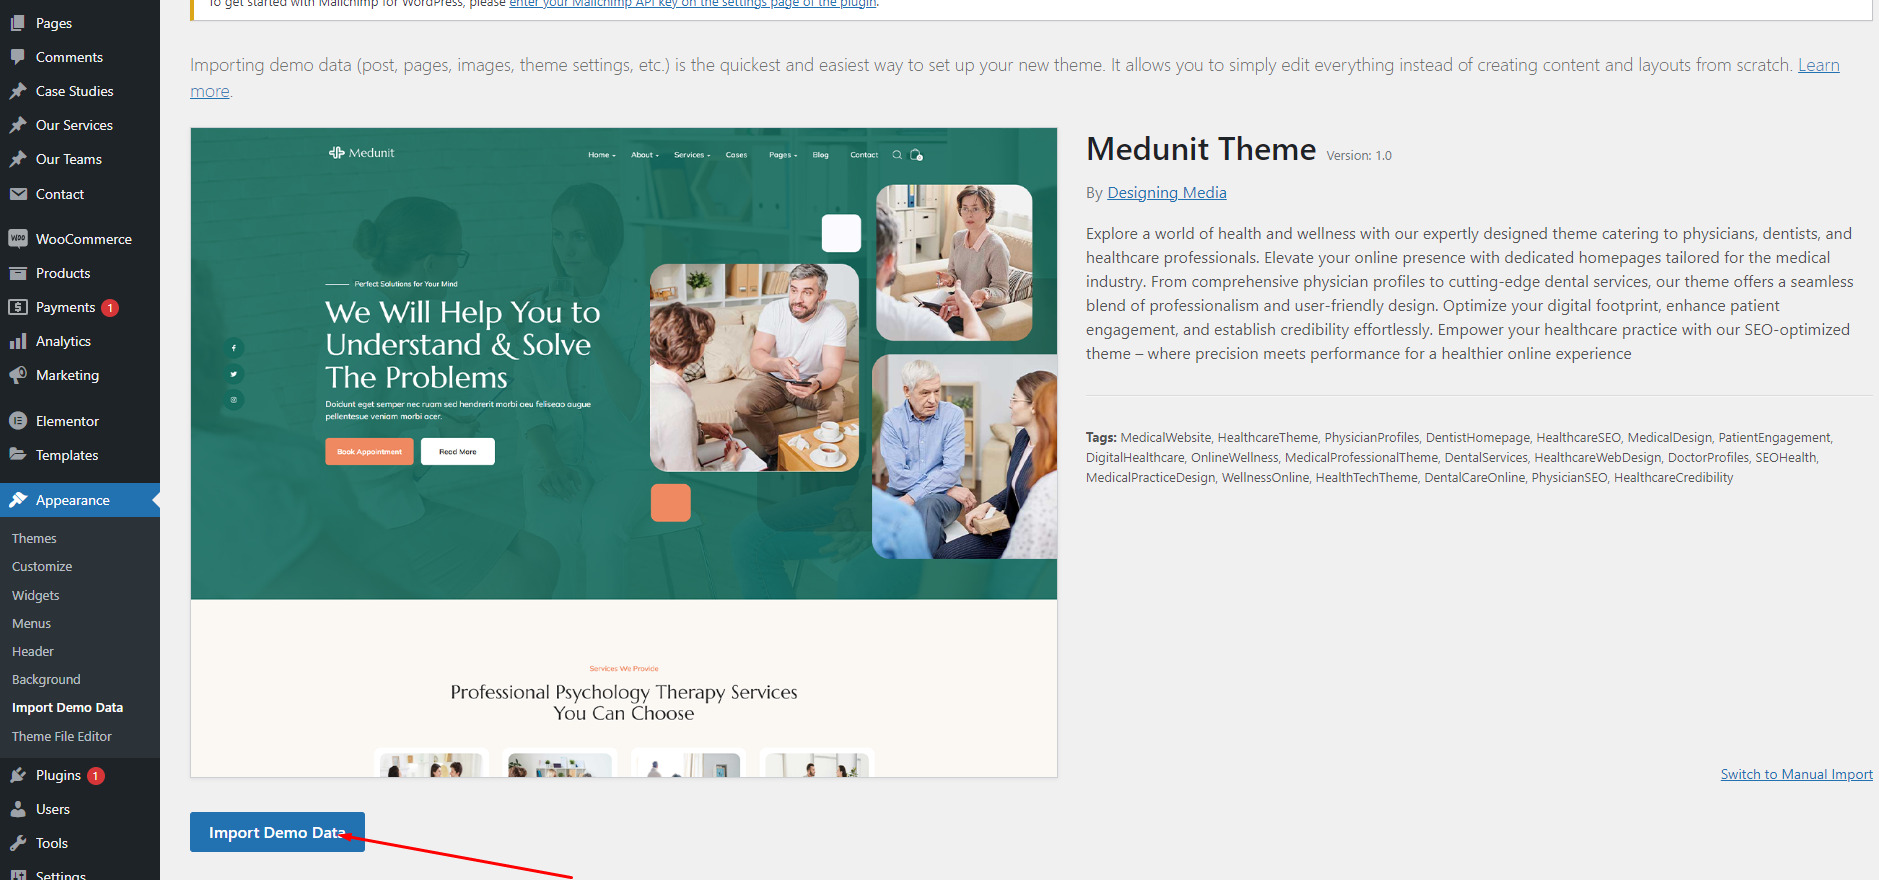Open the Background submenu item
Image resolution: width=1879 pixels, height=880 pixels.
[46, 679]
